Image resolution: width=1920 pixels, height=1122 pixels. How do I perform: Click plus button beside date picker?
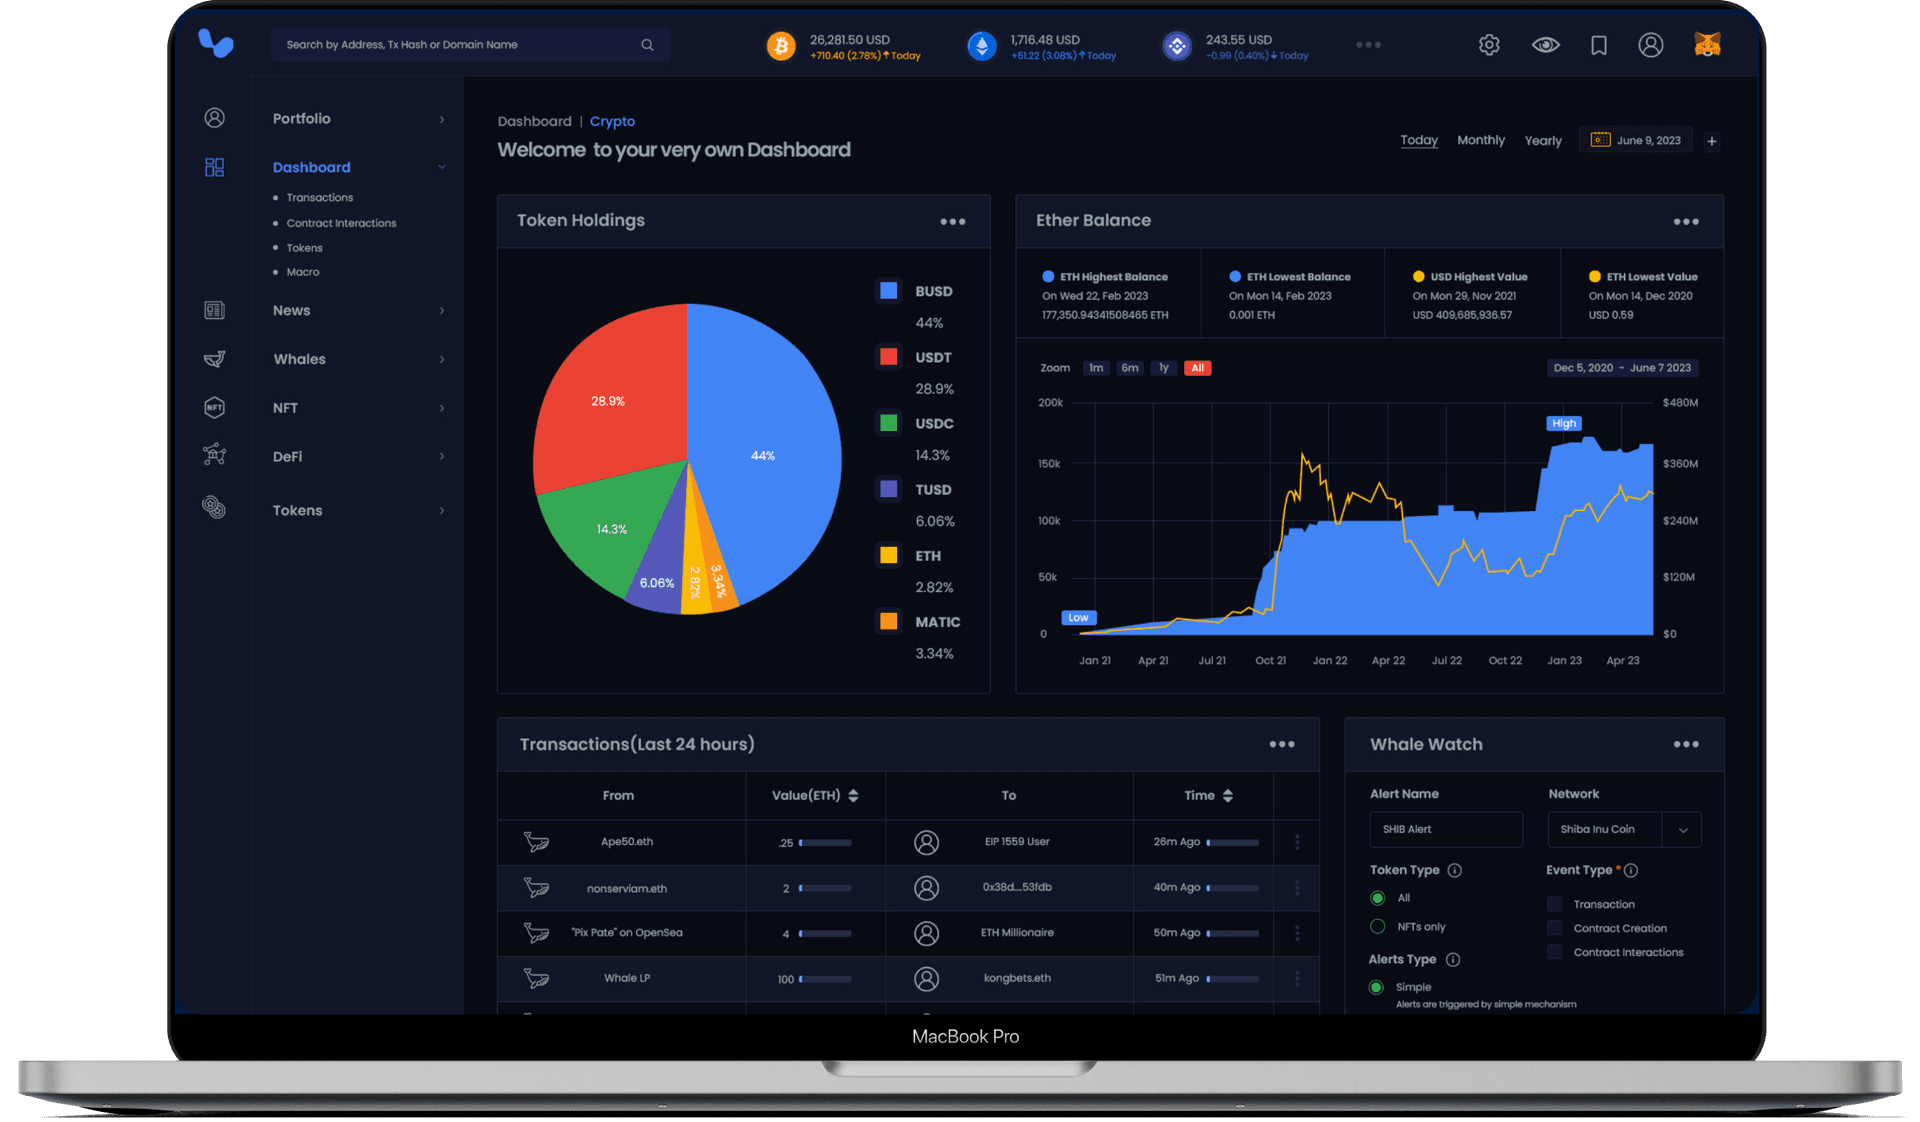[x=1712, y=141]
